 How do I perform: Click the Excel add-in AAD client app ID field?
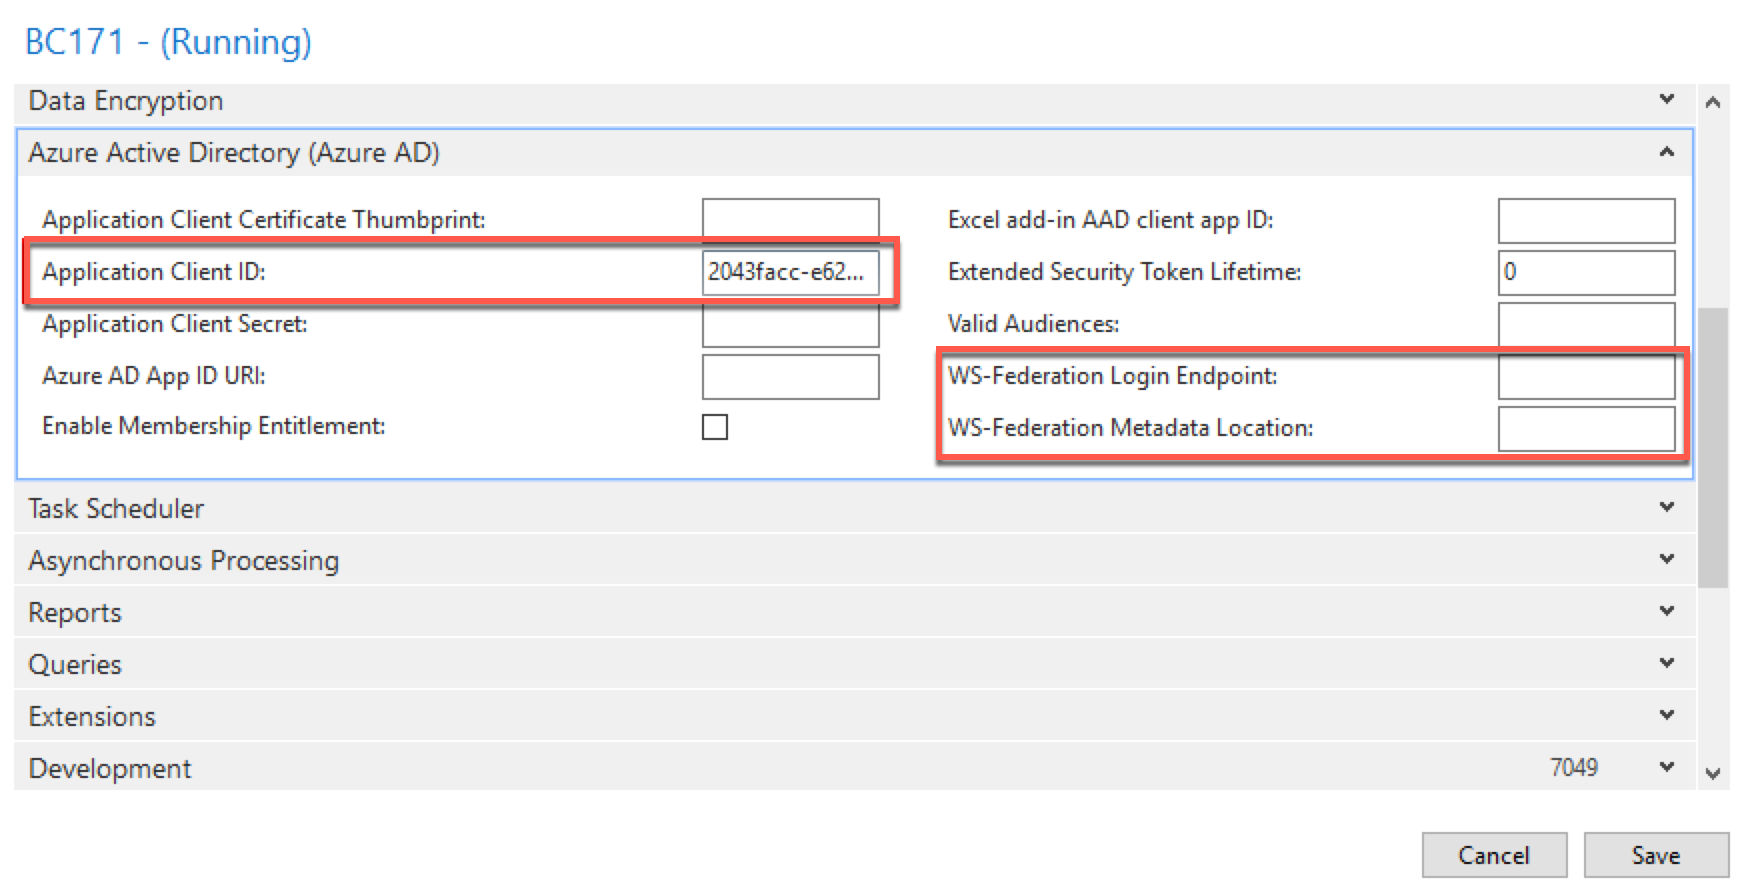click(1586, 220)
